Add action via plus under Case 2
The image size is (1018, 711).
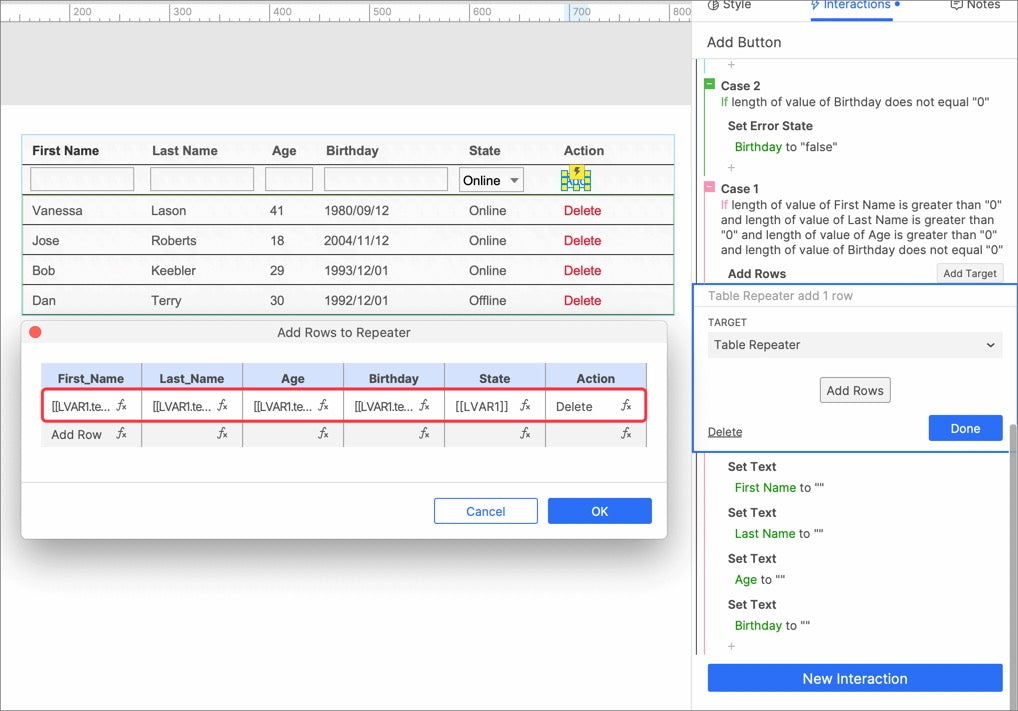(x=731, y=168)
